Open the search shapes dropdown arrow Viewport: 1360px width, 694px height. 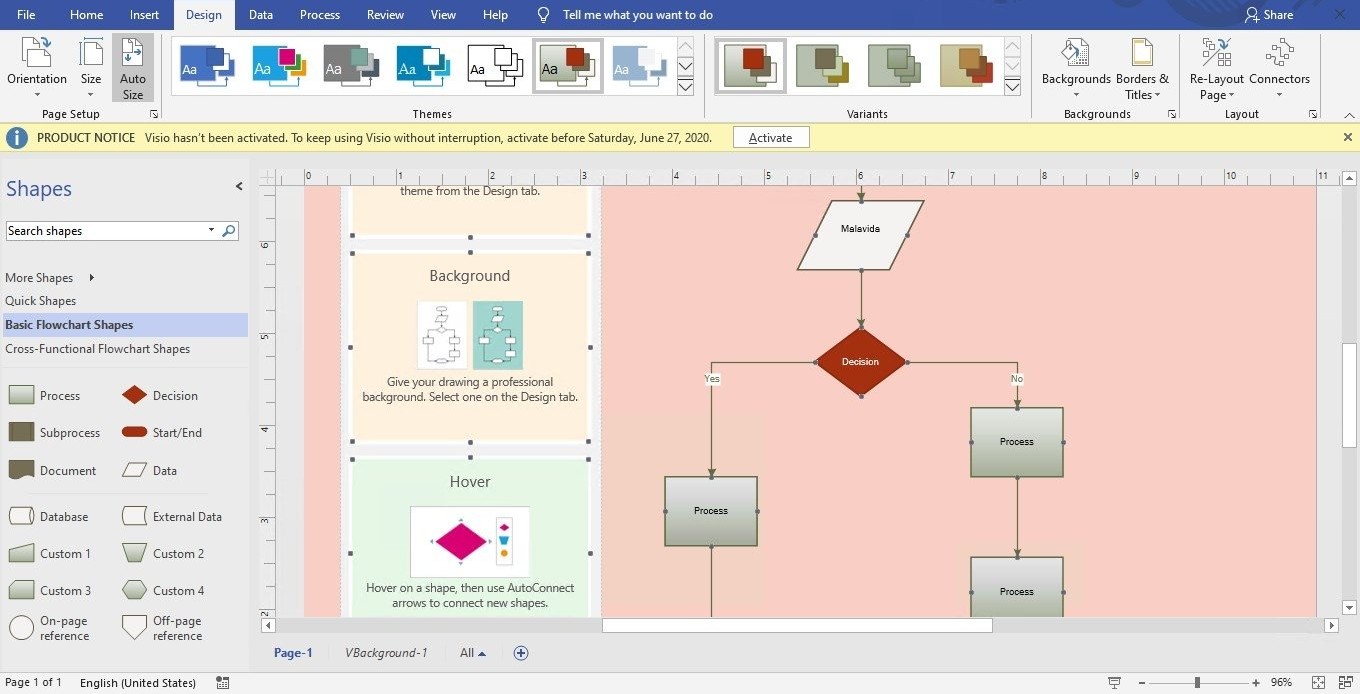click(211, 231)
